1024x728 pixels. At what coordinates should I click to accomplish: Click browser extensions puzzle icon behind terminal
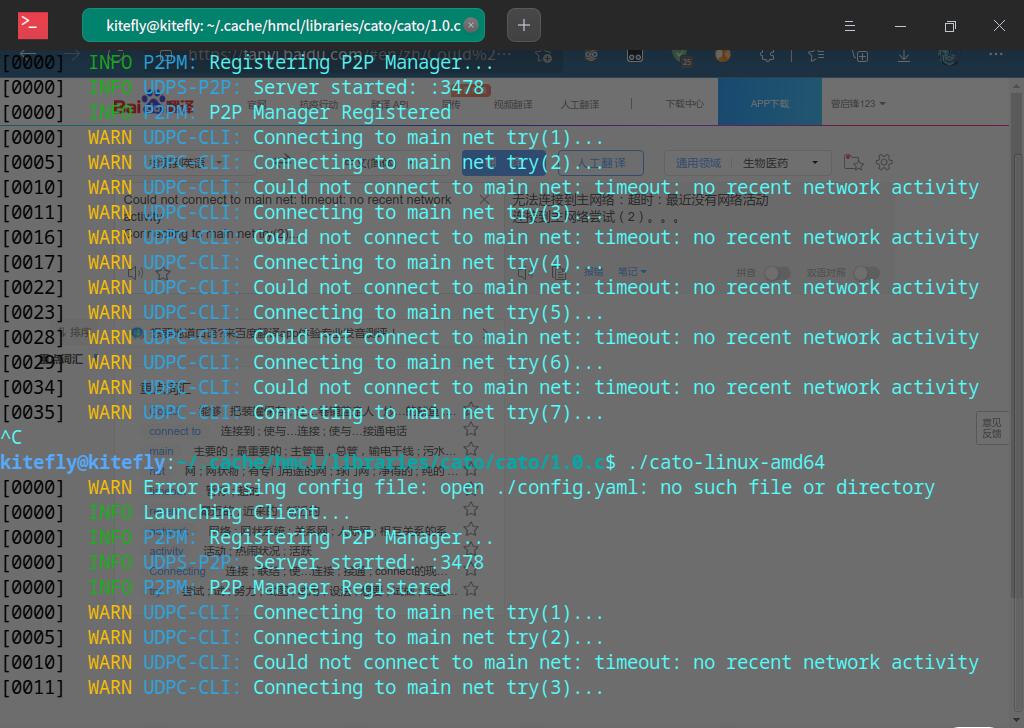(767, 56)
